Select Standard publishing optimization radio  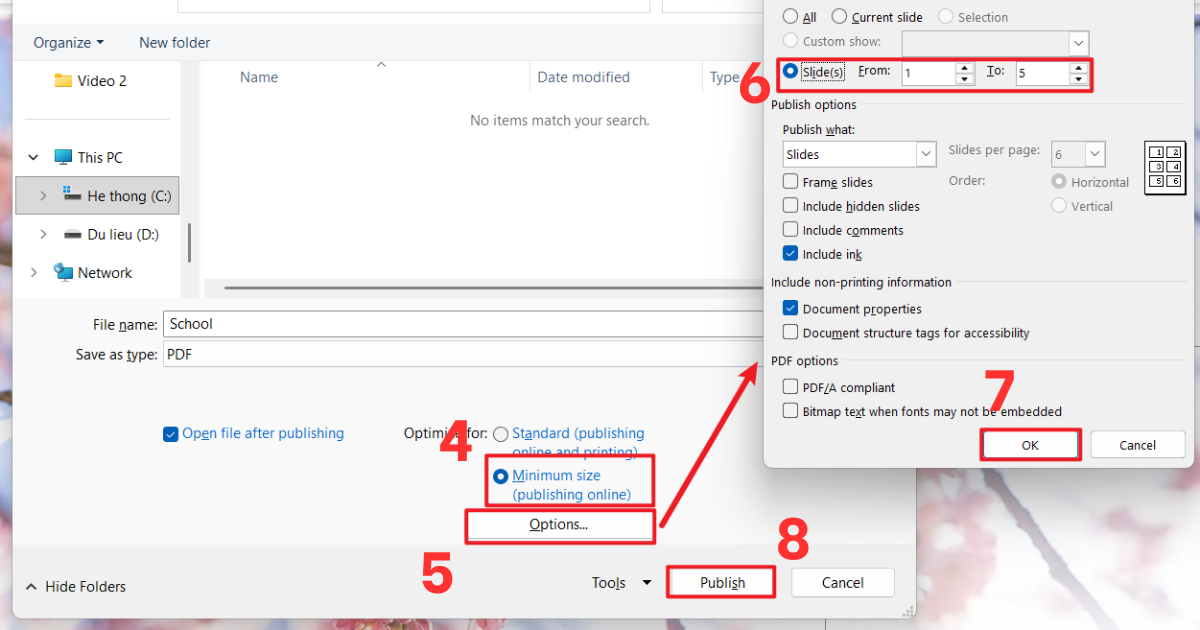click(501, 434)
